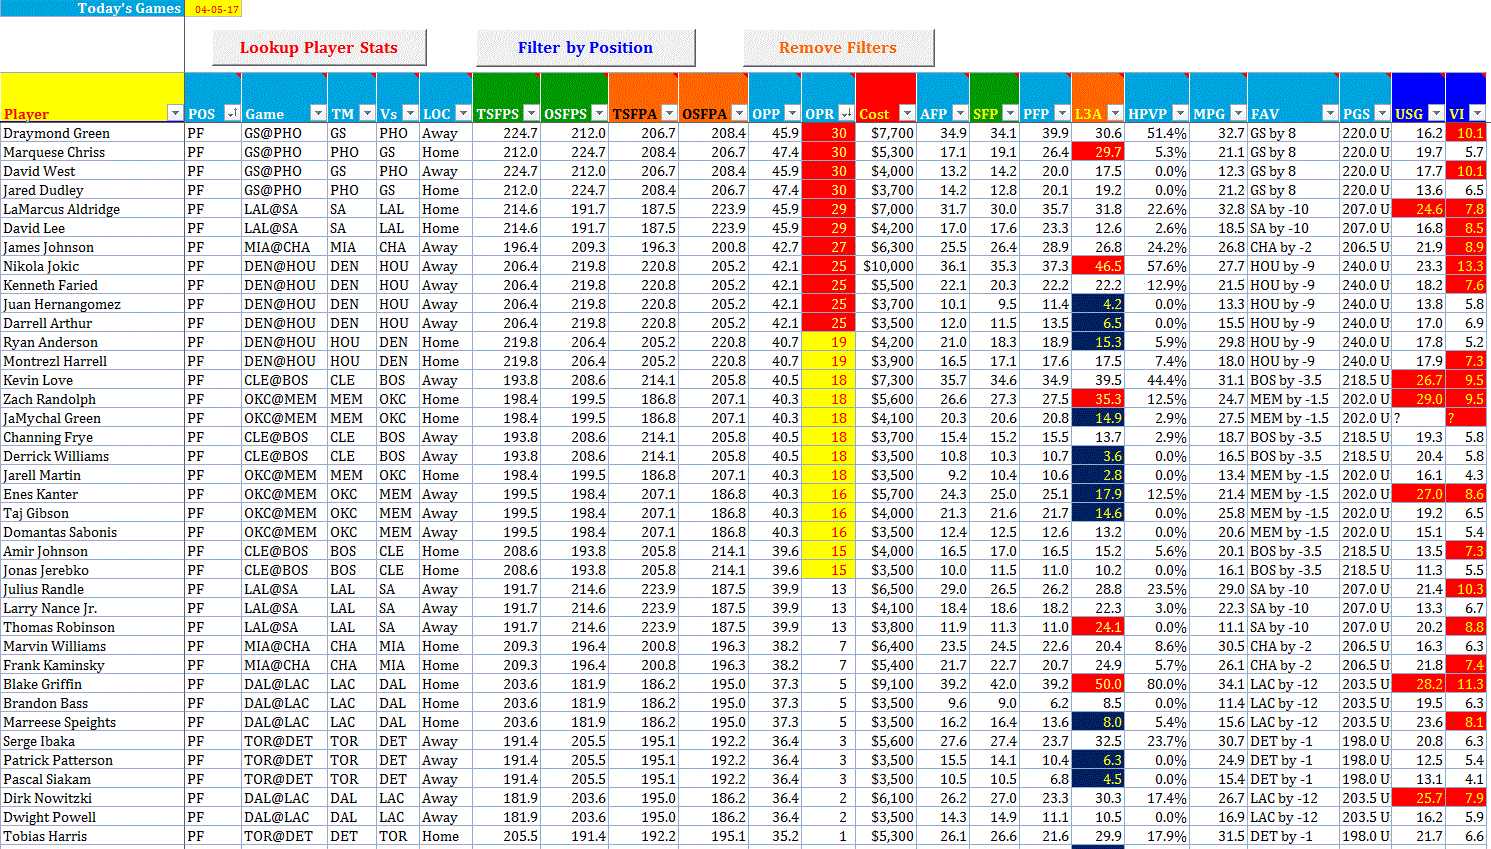1491x849 pixels.
Task: Open the Game column filter dropdown
Action: click(318, 113)
